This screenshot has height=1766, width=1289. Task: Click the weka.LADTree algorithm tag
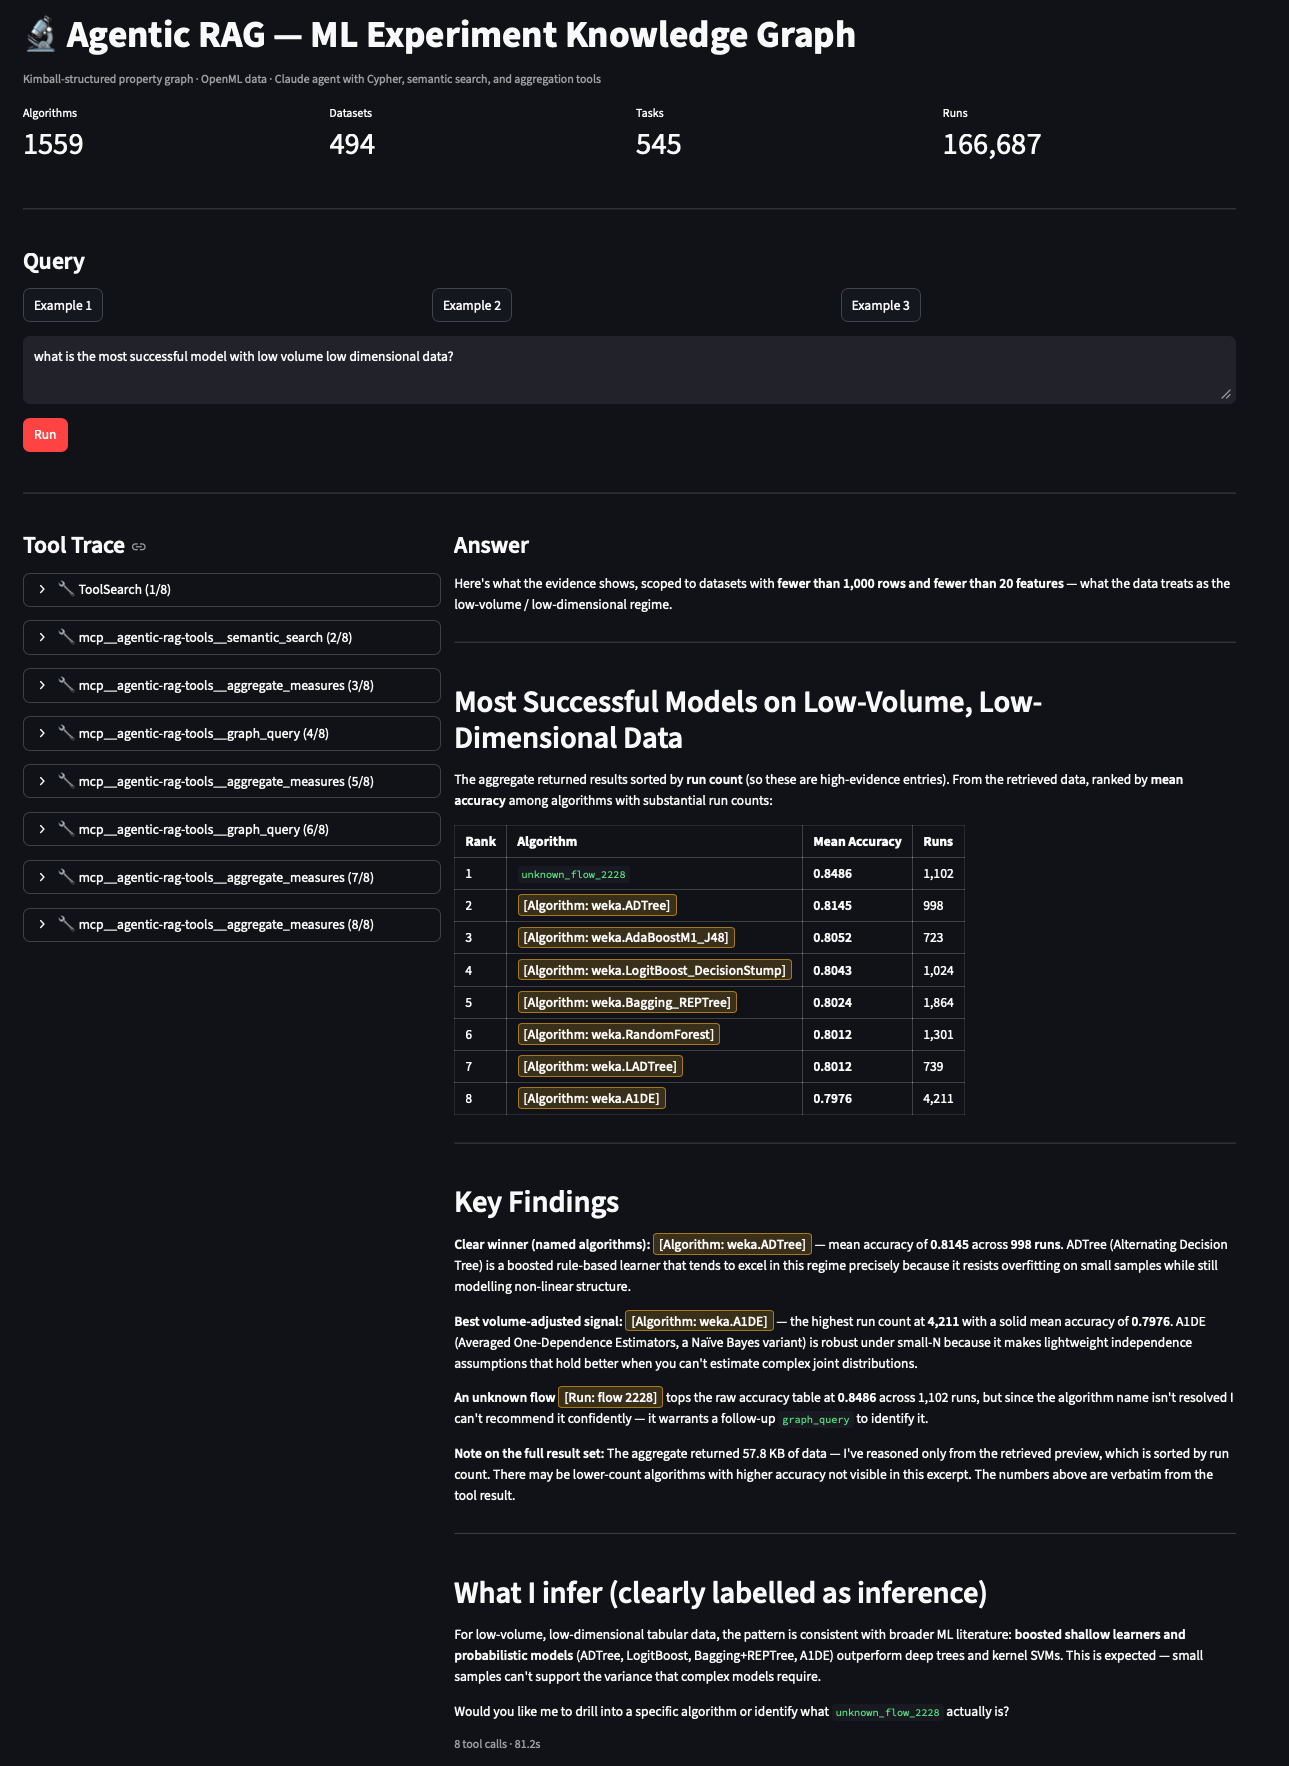click(600, 1066)
